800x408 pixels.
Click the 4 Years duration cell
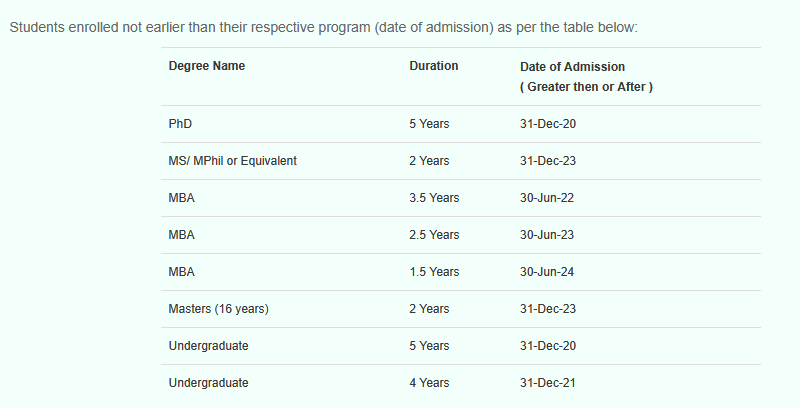[429, 383]
